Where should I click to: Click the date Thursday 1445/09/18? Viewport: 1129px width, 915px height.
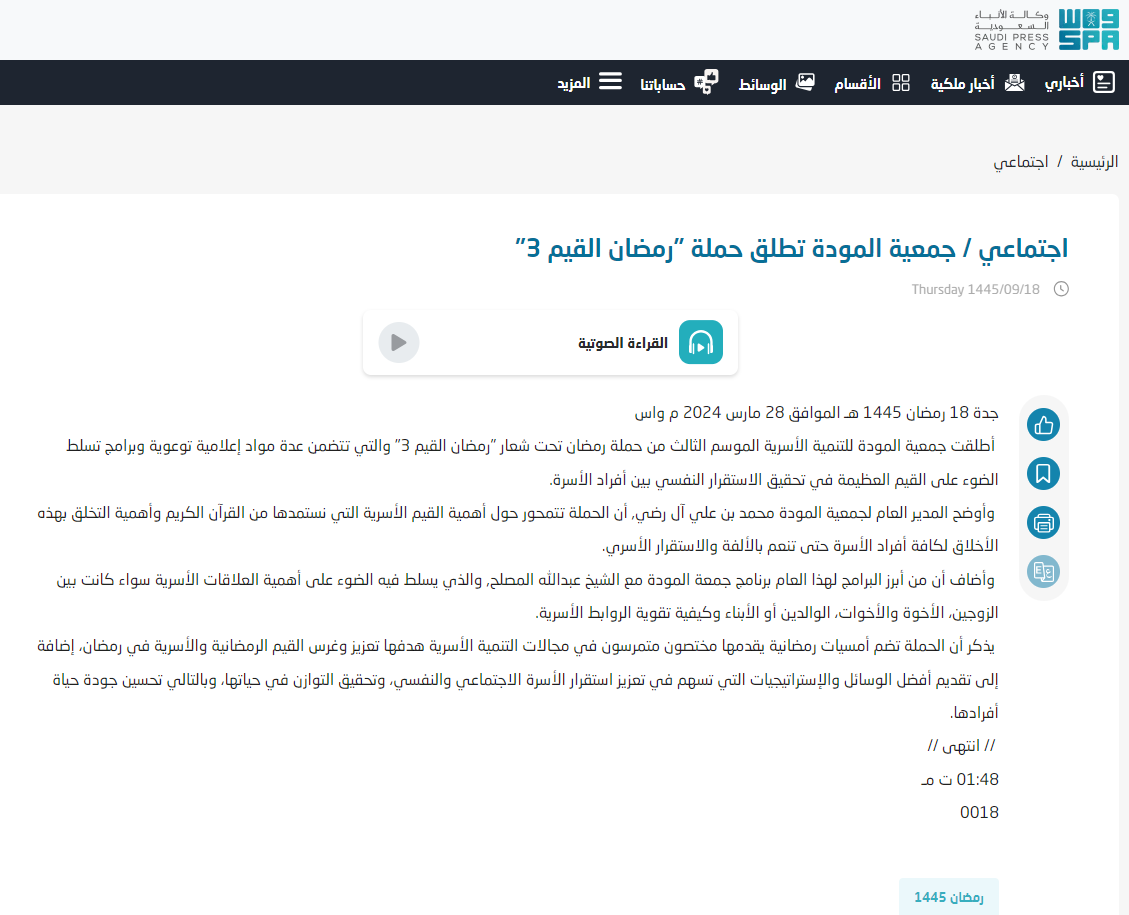[x=975, y=289]
